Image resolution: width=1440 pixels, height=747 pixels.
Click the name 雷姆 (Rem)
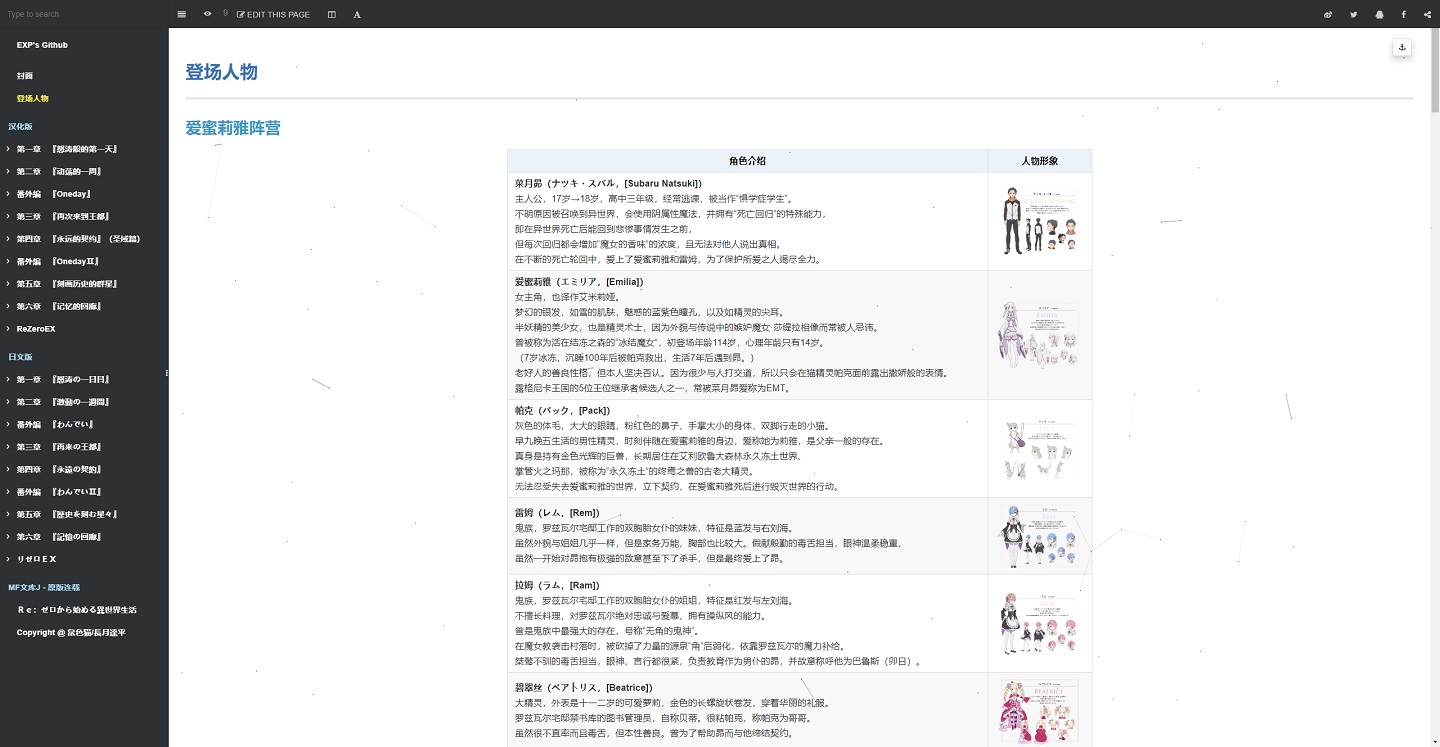557,513
